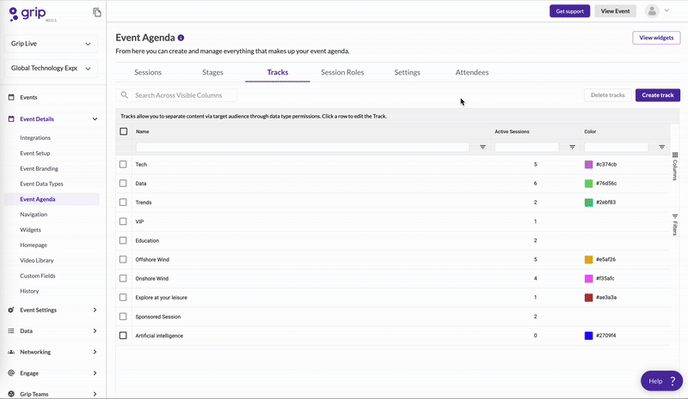
Task: Open the Name column filter icon
Action: click(x=483, y=147)
